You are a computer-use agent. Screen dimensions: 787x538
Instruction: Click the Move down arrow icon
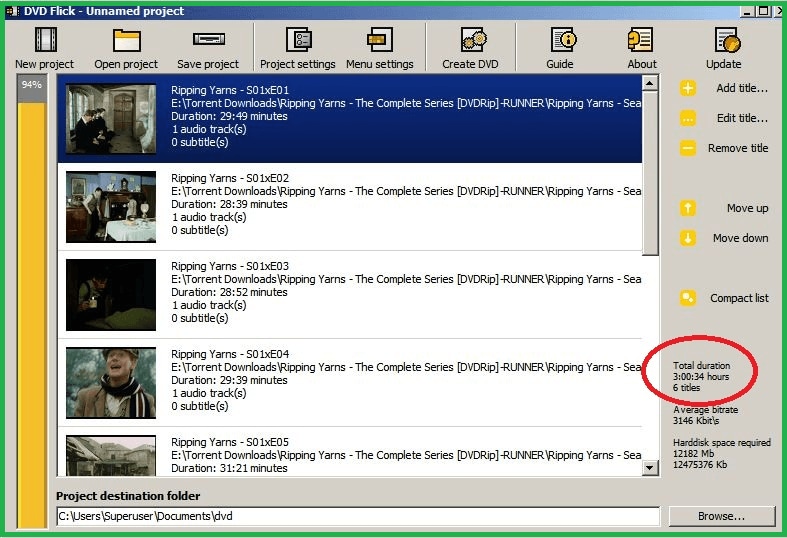pyautogui.click(x=688, y=238)
